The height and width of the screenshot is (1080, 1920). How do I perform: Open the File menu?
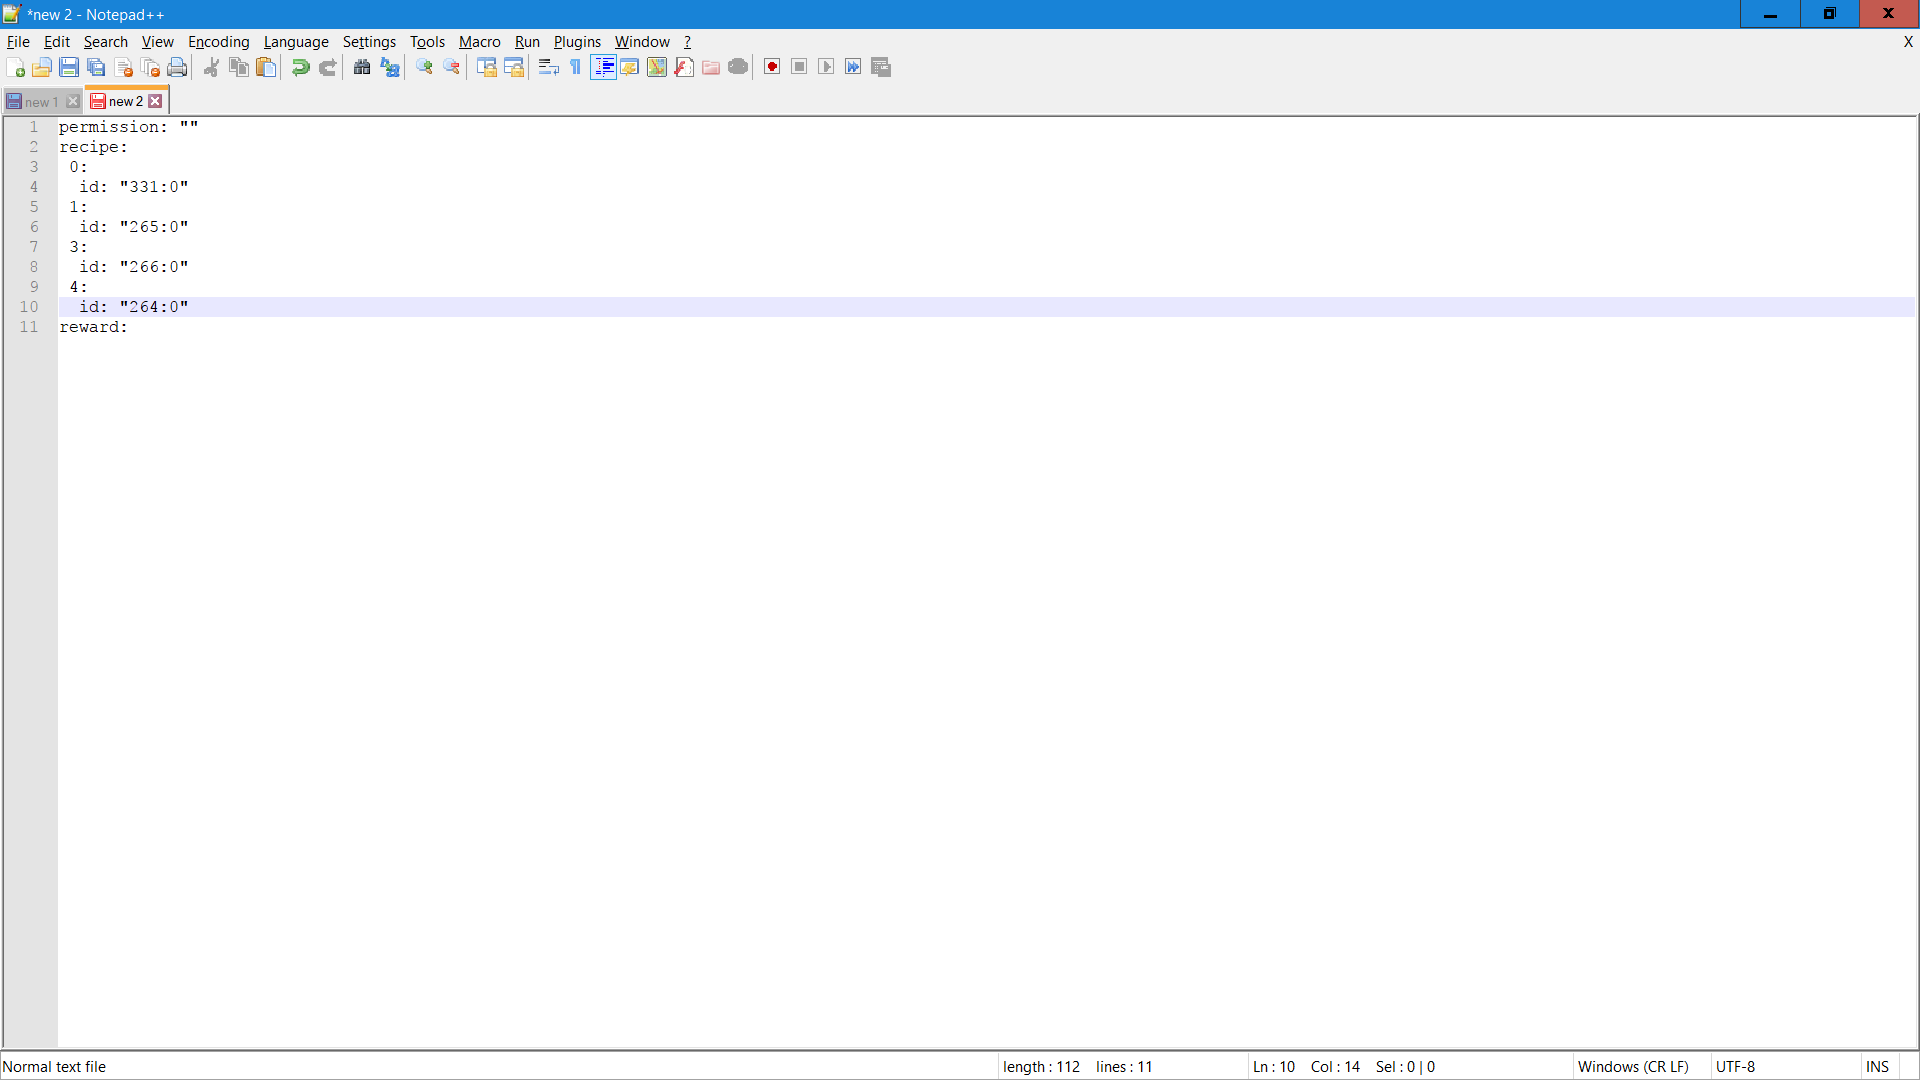(18, 42)
